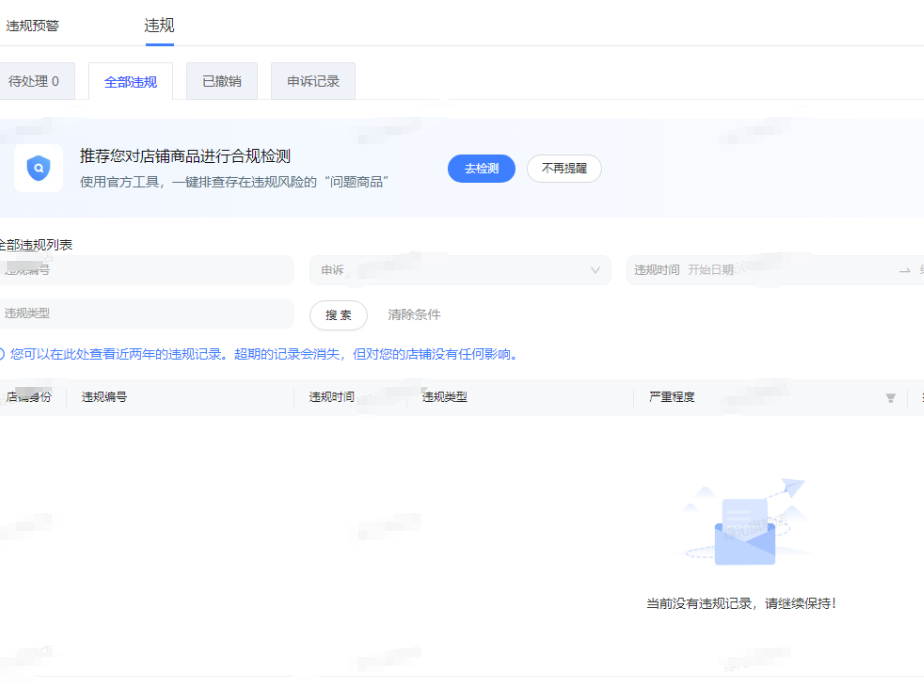The height and width of the screenshot is (700, 924).
Task: Click the 违规时间 column header
Action: click(331, 398)
